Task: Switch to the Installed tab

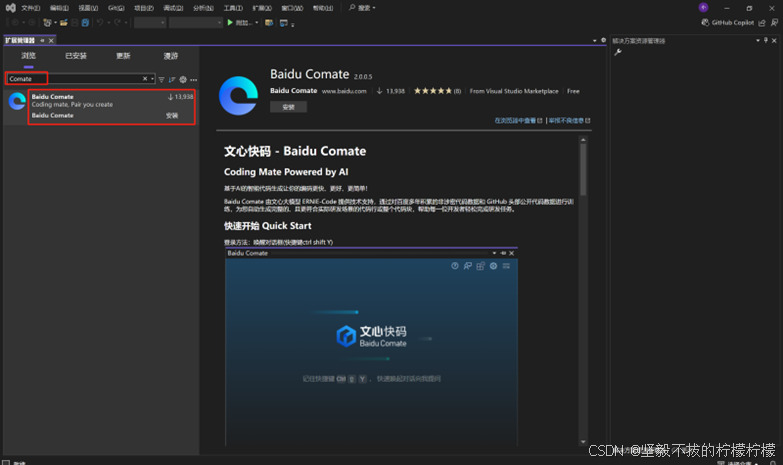Action: pos(76,56)
